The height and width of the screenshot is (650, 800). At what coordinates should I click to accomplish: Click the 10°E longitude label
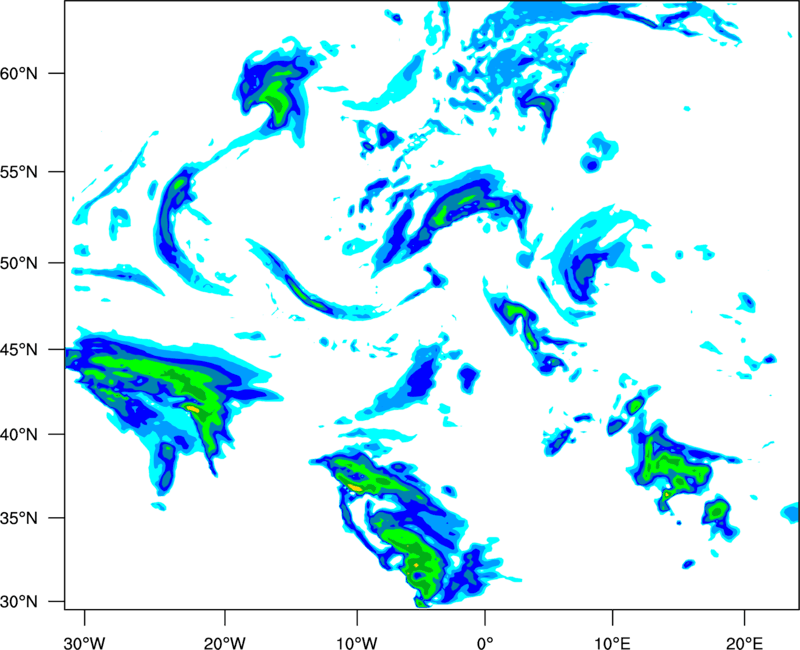[612, 643]
